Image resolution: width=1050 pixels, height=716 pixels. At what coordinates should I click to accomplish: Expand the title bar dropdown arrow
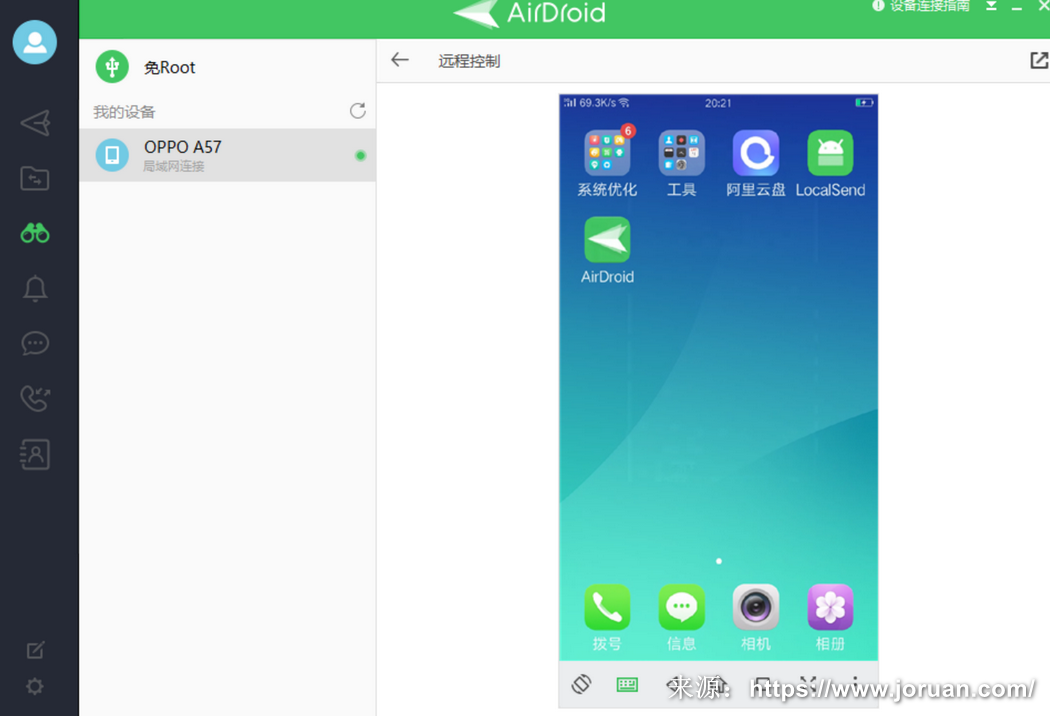[991, 6]
